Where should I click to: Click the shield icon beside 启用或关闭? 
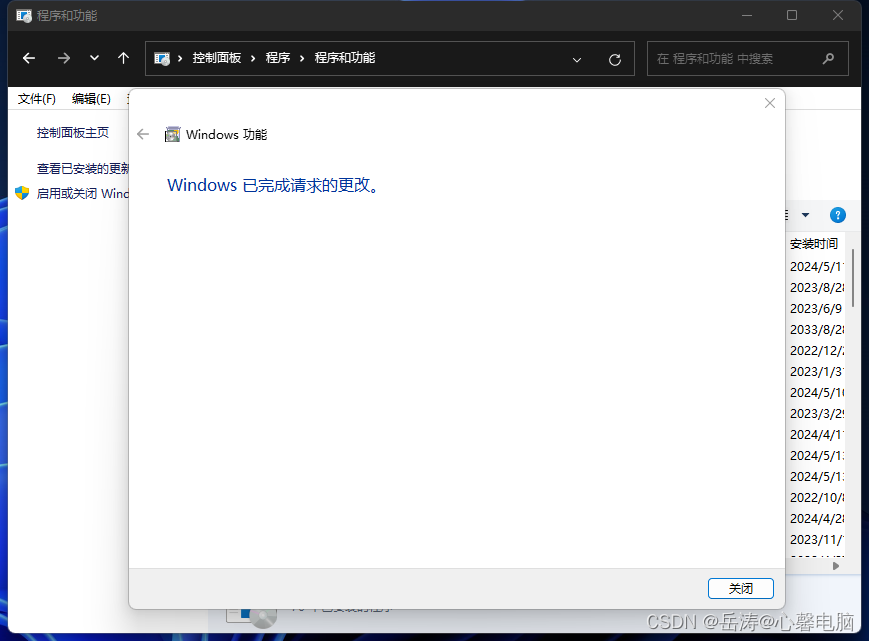coord(22,193)
